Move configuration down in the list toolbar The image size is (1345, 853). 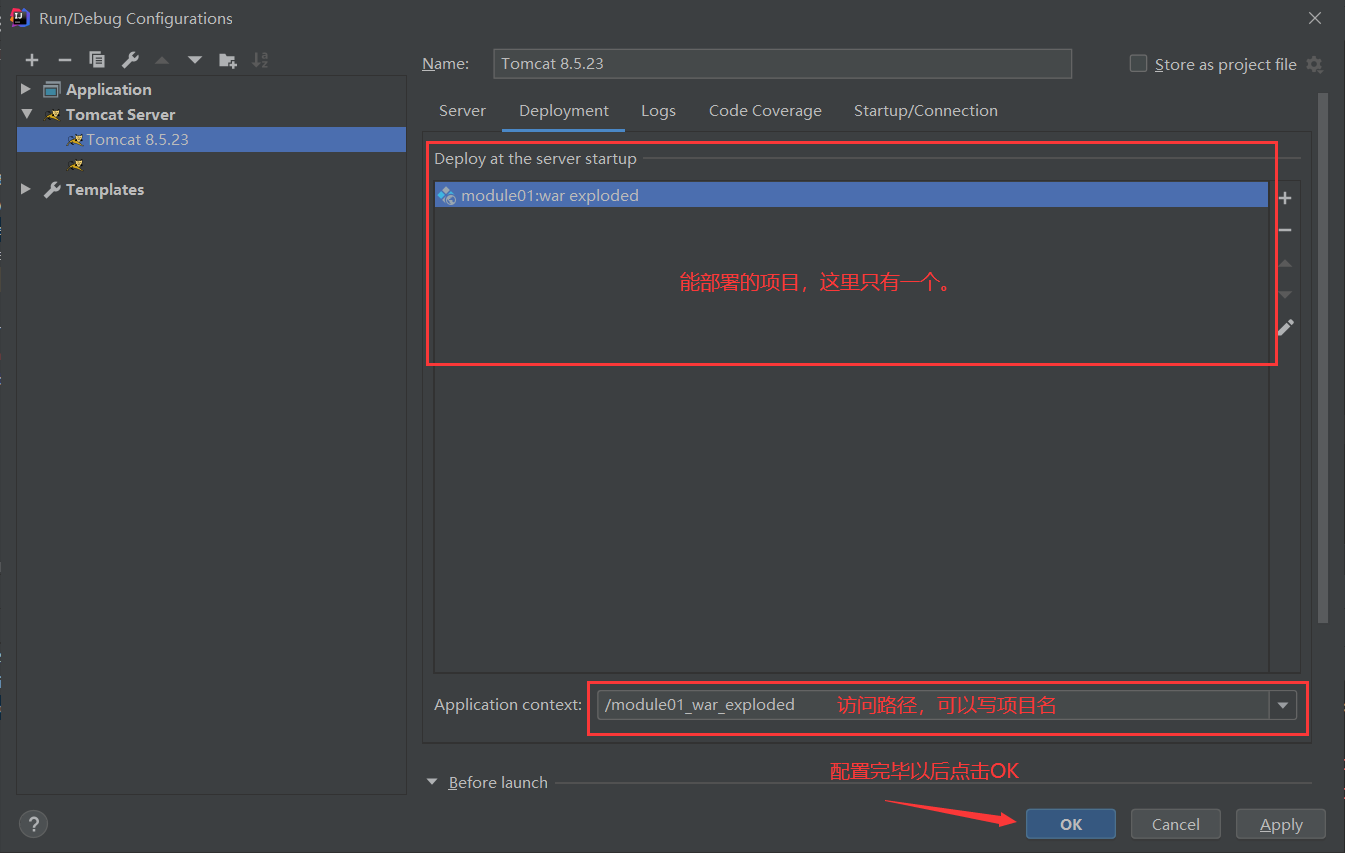coord(195,60)
